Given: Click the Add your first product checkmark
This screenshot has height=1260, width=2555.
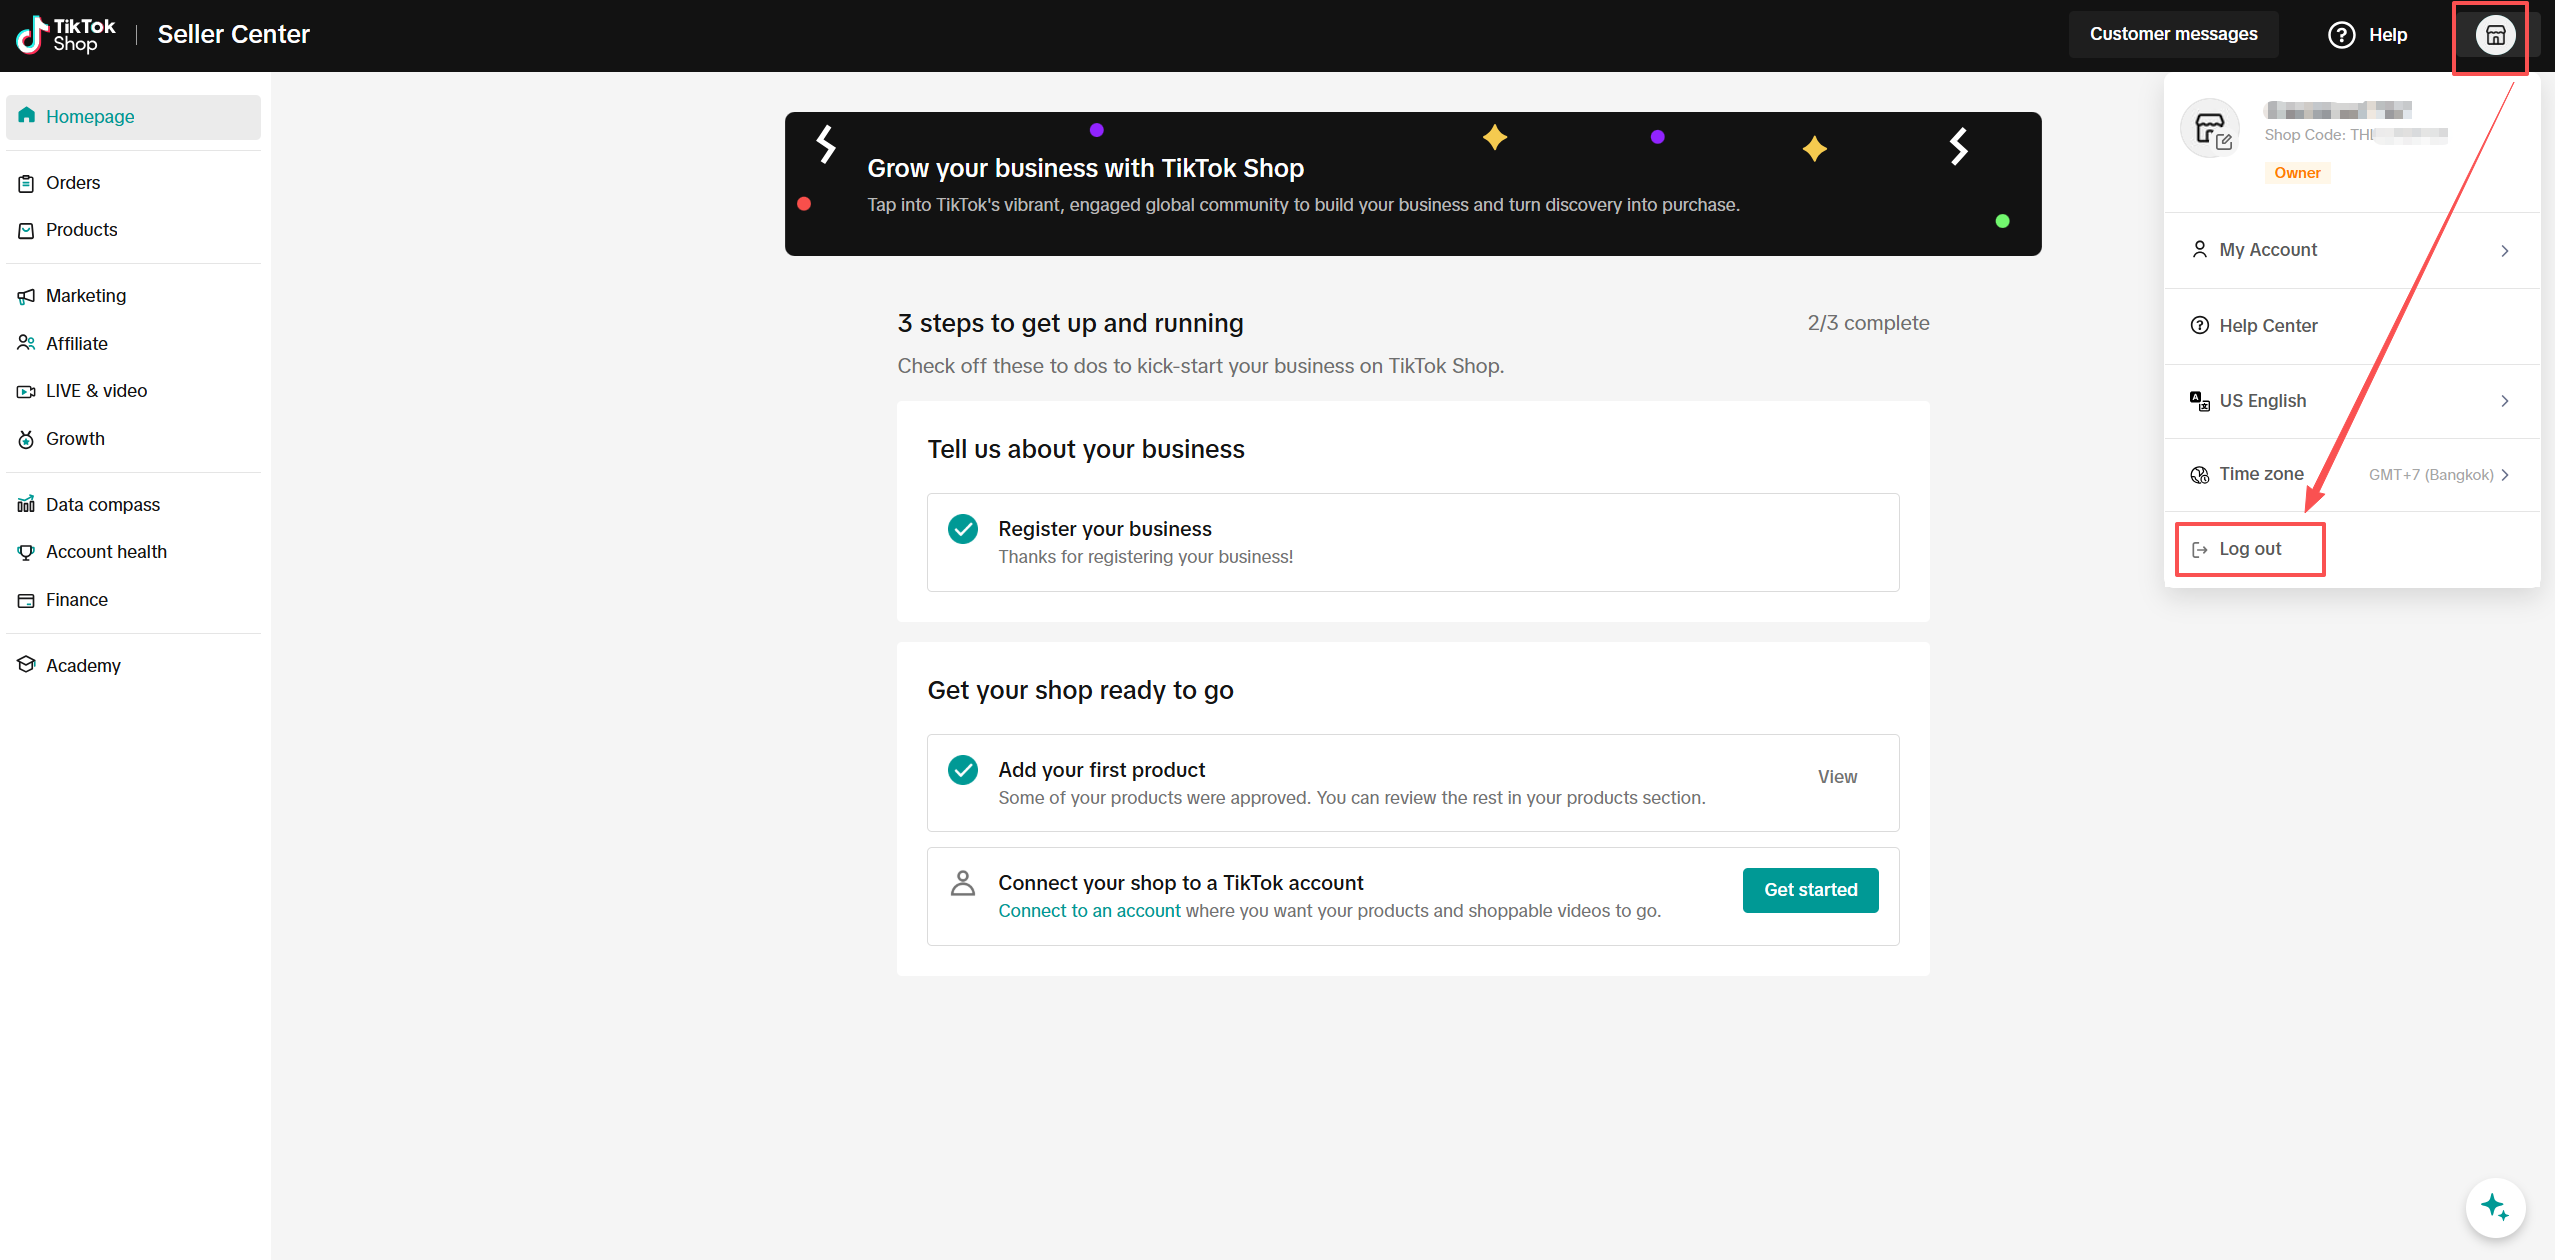Looking at the screenshot, I should (962, 770).
